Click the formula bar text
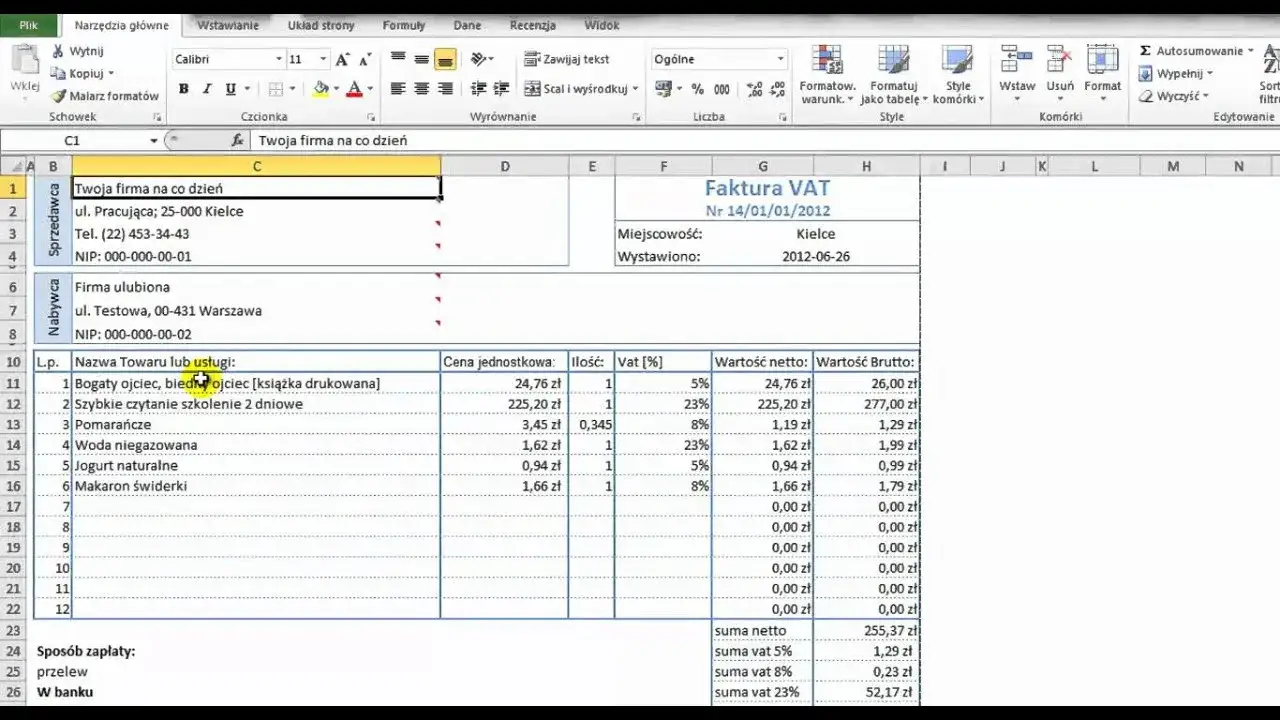 [x=333, y=141]
